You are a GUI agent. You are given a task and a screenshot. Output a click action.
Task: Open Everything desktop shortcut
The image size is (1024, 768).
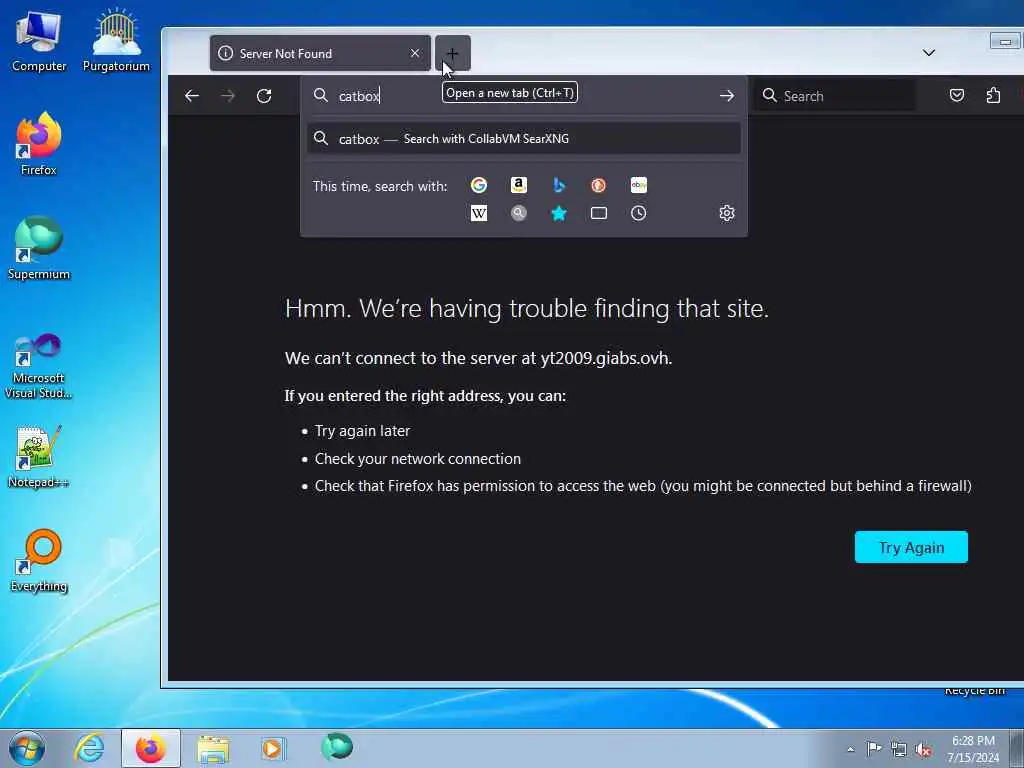pos(39,560)
